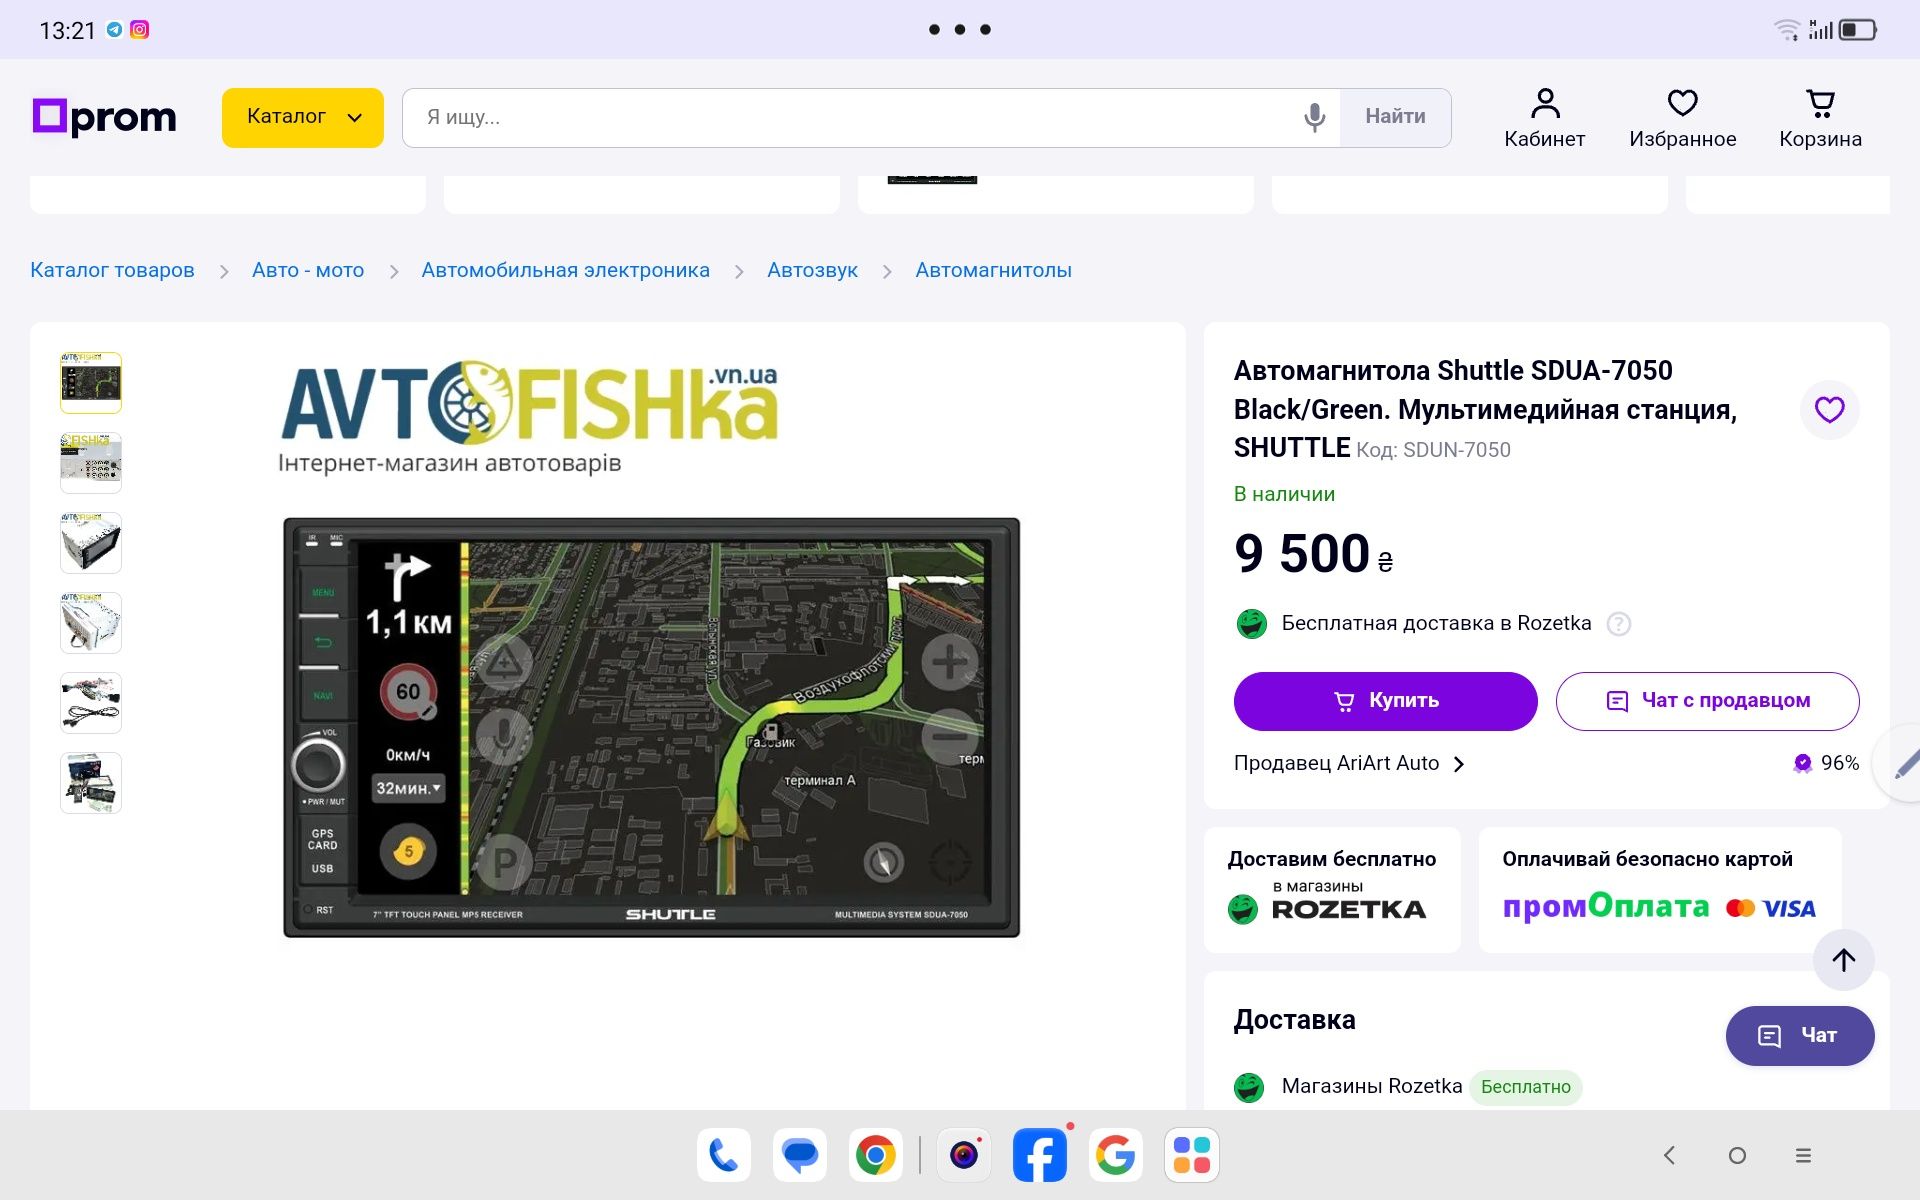Select fourth thumbnail showing unit side view
This screenshot has width=1920, height=1200.
coord(91,623)
